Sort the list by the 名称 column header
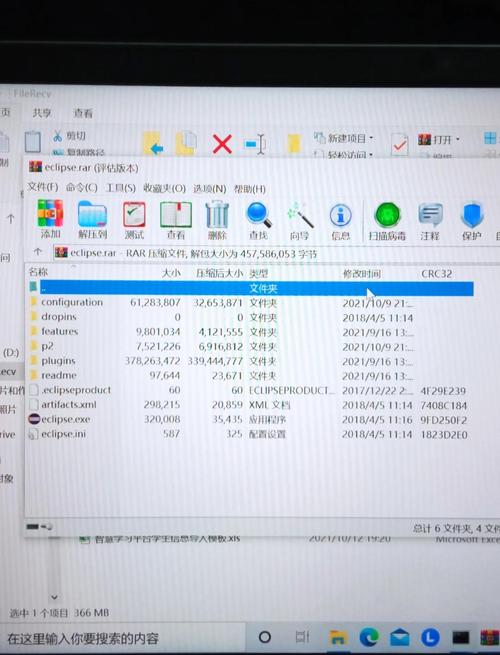This screenshot has width=500, height=655. [38, 272]
